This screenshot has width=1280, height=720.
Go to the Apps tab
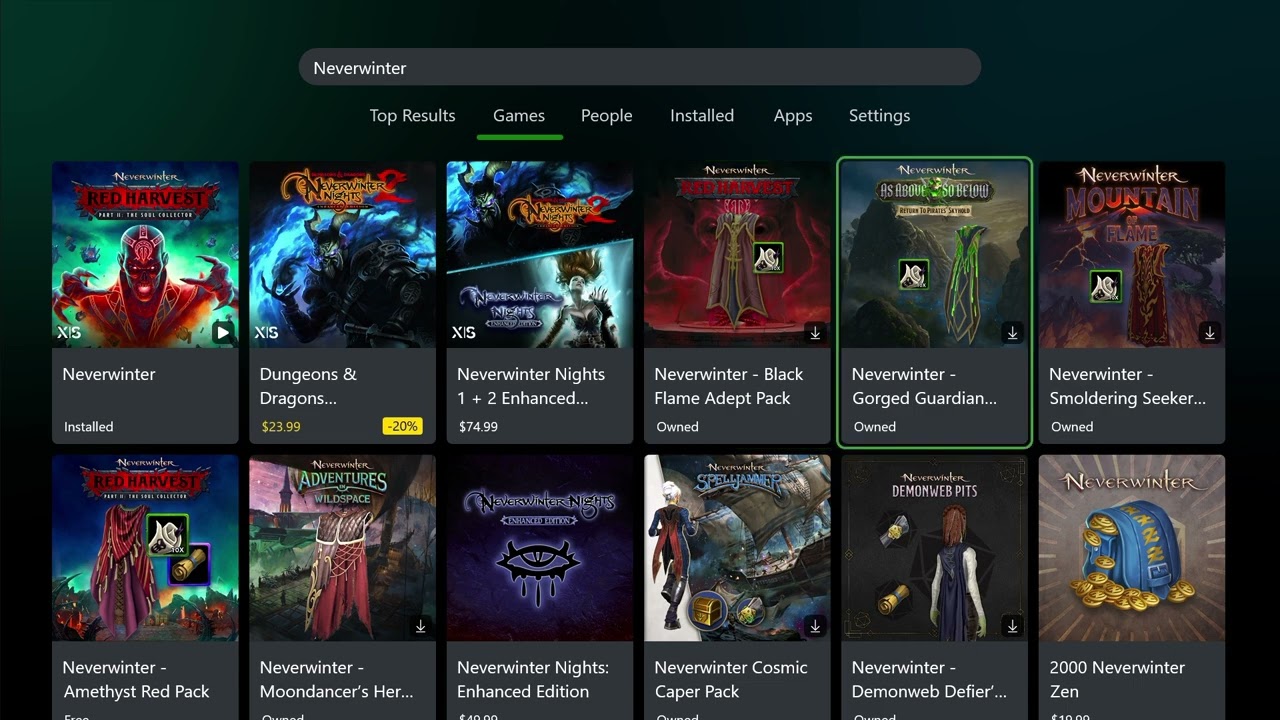(793, 116)
